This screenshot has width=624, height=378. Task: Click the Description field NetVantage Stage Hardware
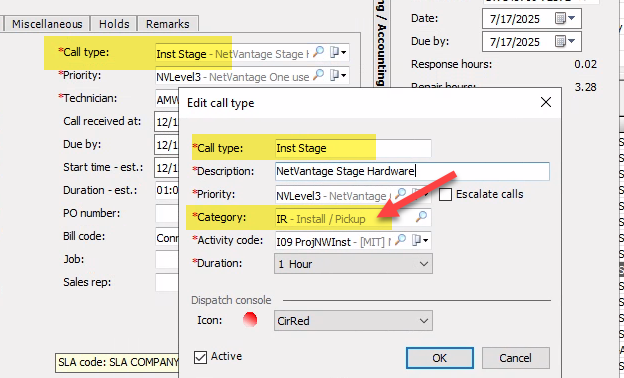412,171
